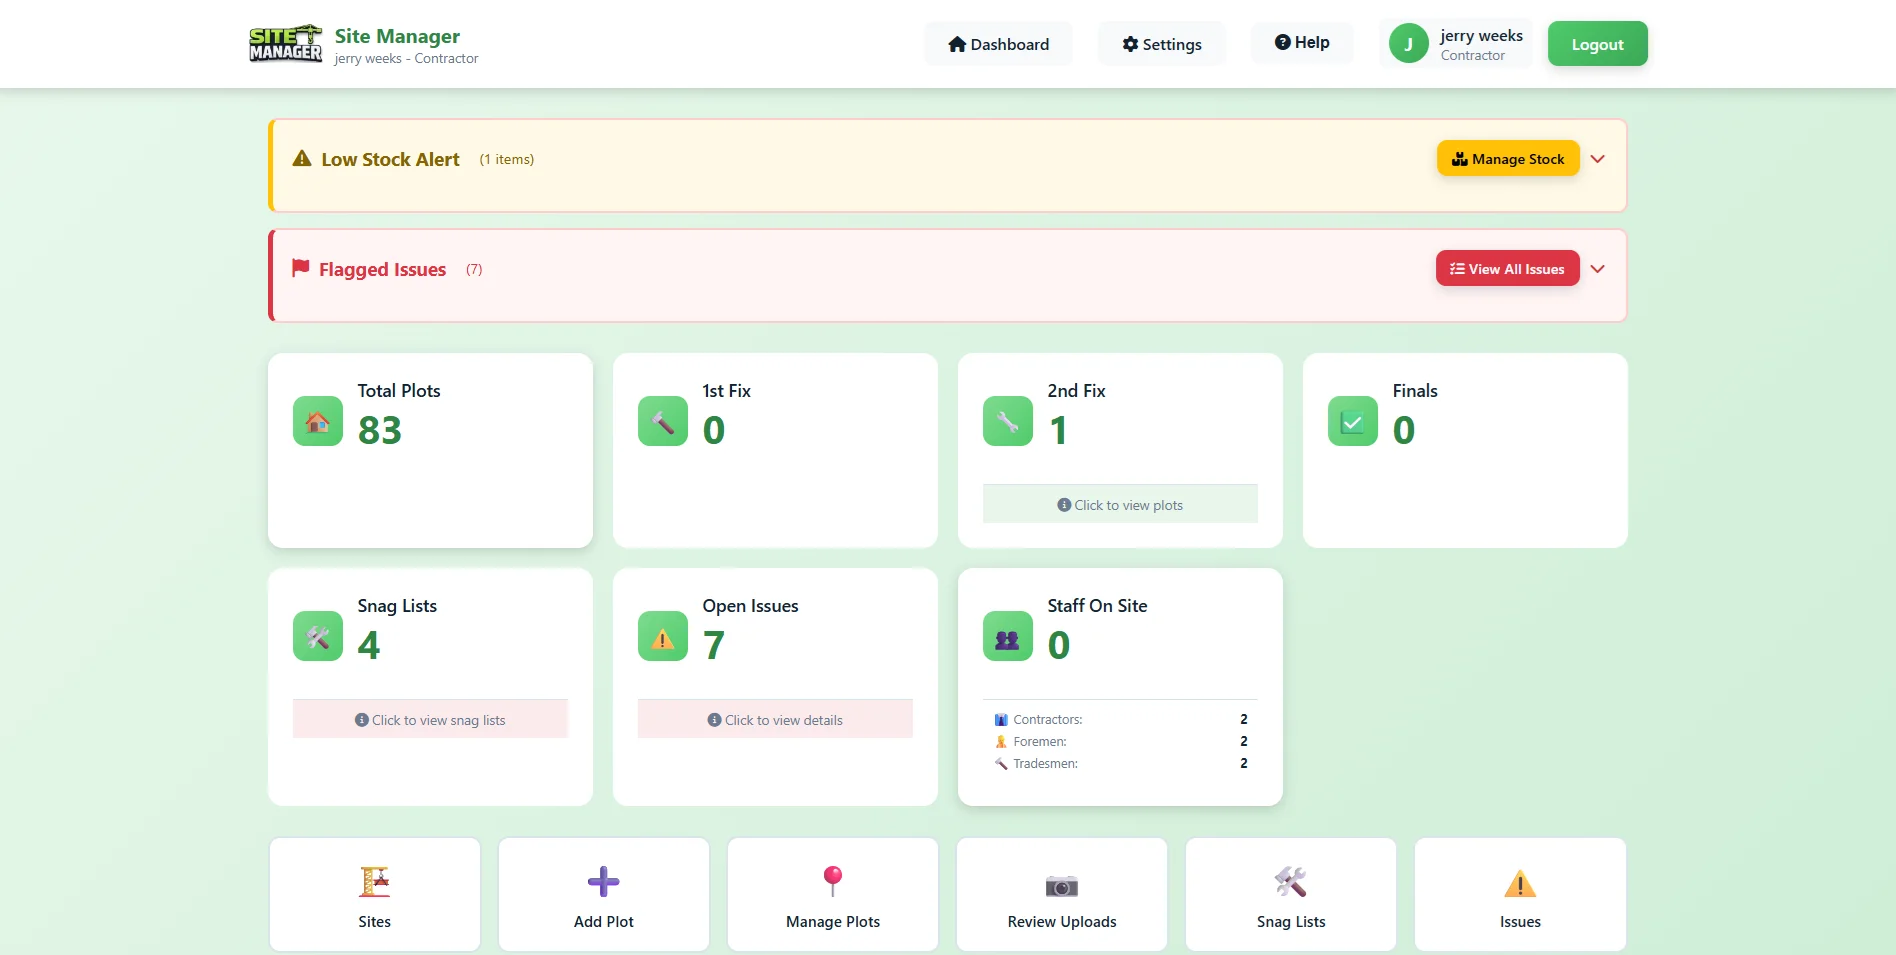This screenshot has width=1896, height=955.
Task: Click the Staff On Site people icon
Action: pyautogui.click(x=1007, y=636)
